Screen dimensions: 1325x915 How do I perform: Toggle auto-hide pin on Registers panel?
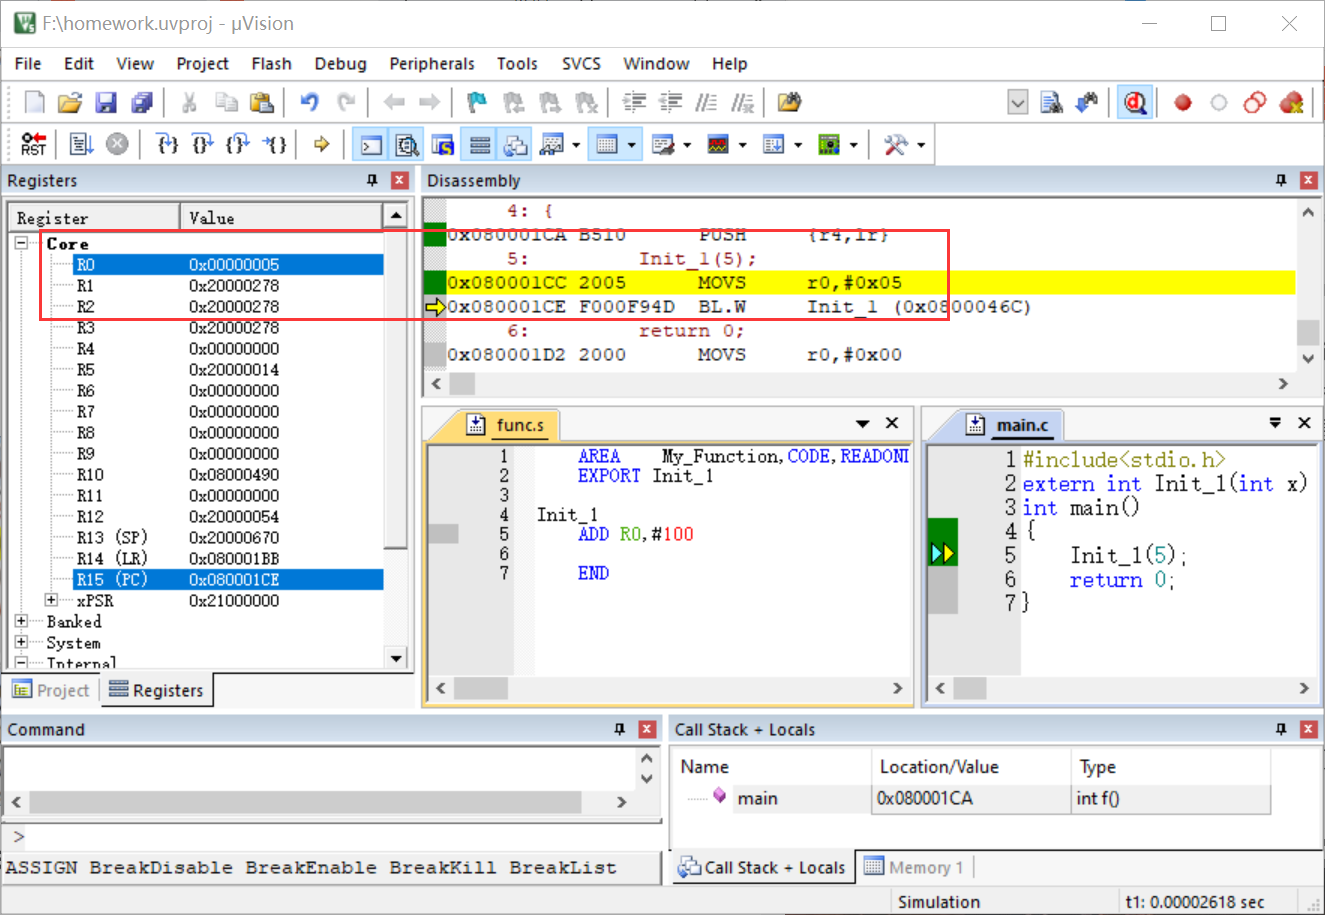point(372,180)
